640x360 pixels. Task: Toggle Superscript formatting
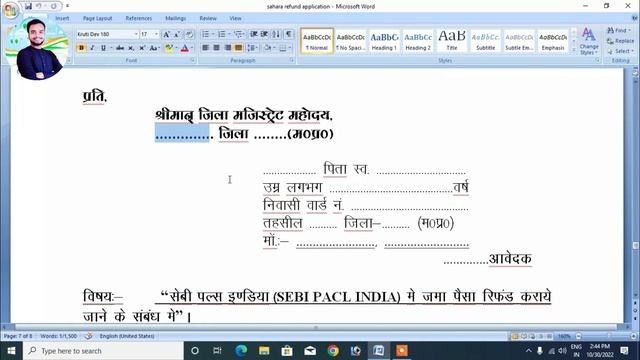click(142, 48)
